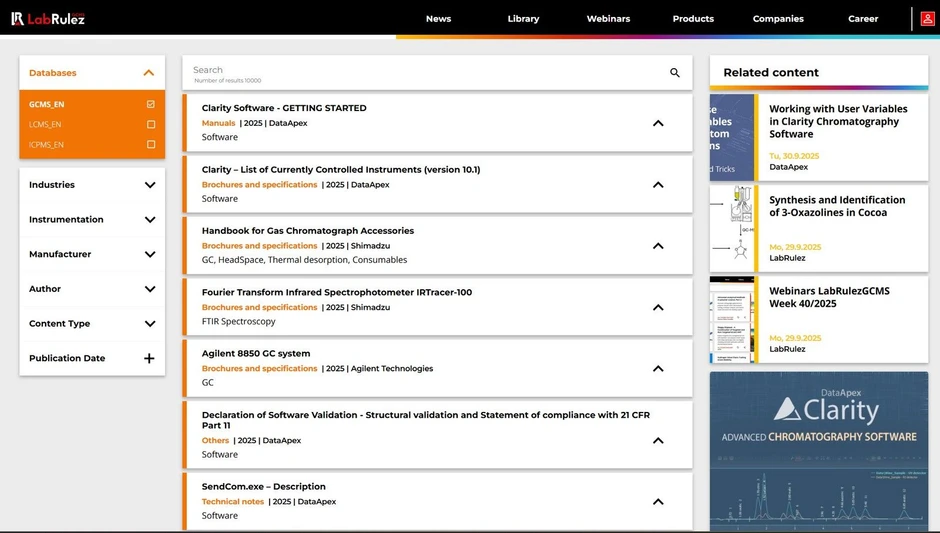Collapse the Databases filter section

[x=149, y=73]
